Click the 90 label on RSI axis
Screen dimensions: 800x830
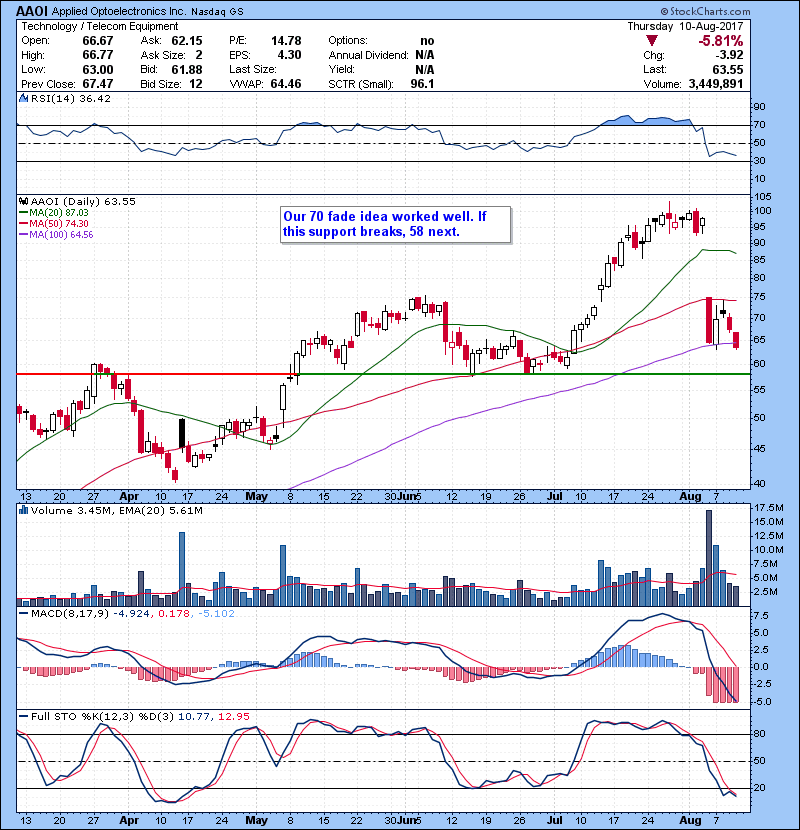click(760, 107)
